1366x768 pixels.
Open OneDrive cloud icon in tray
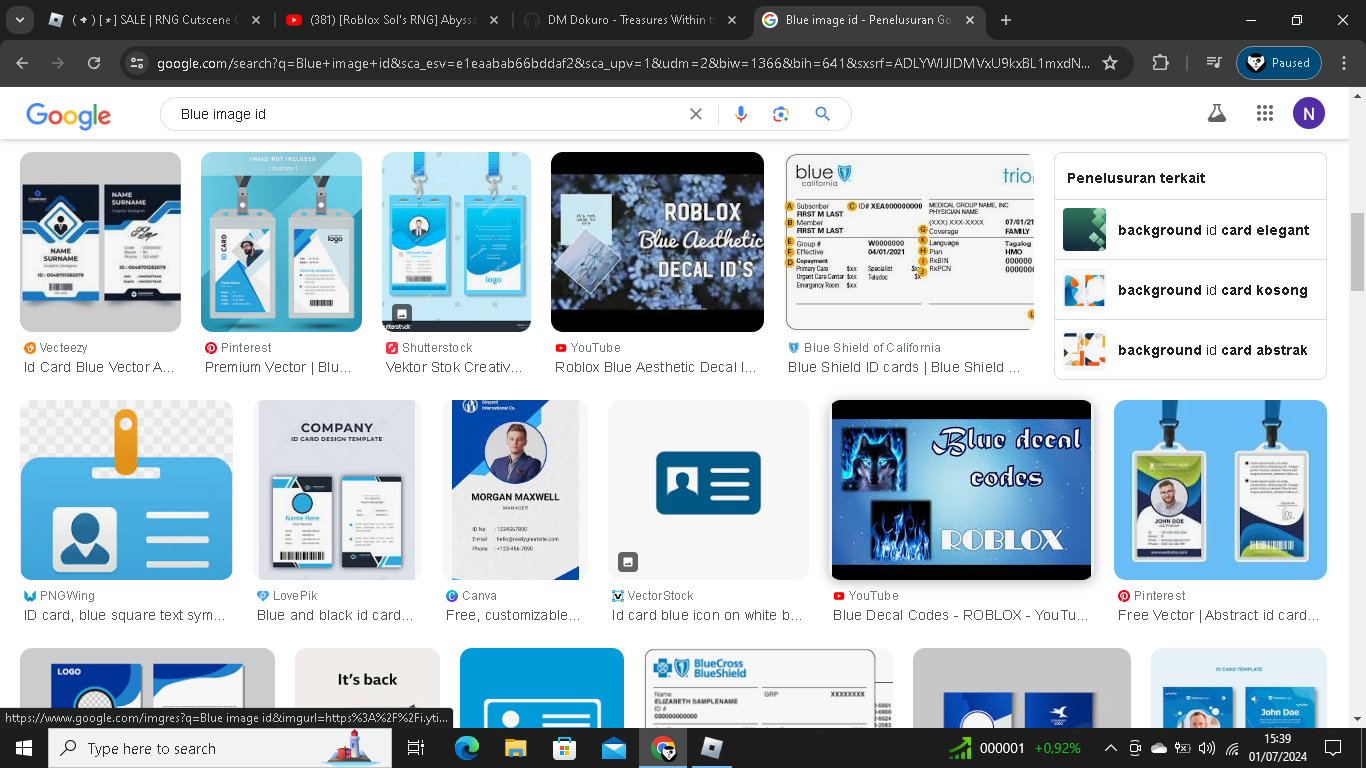pos(1159,748)
